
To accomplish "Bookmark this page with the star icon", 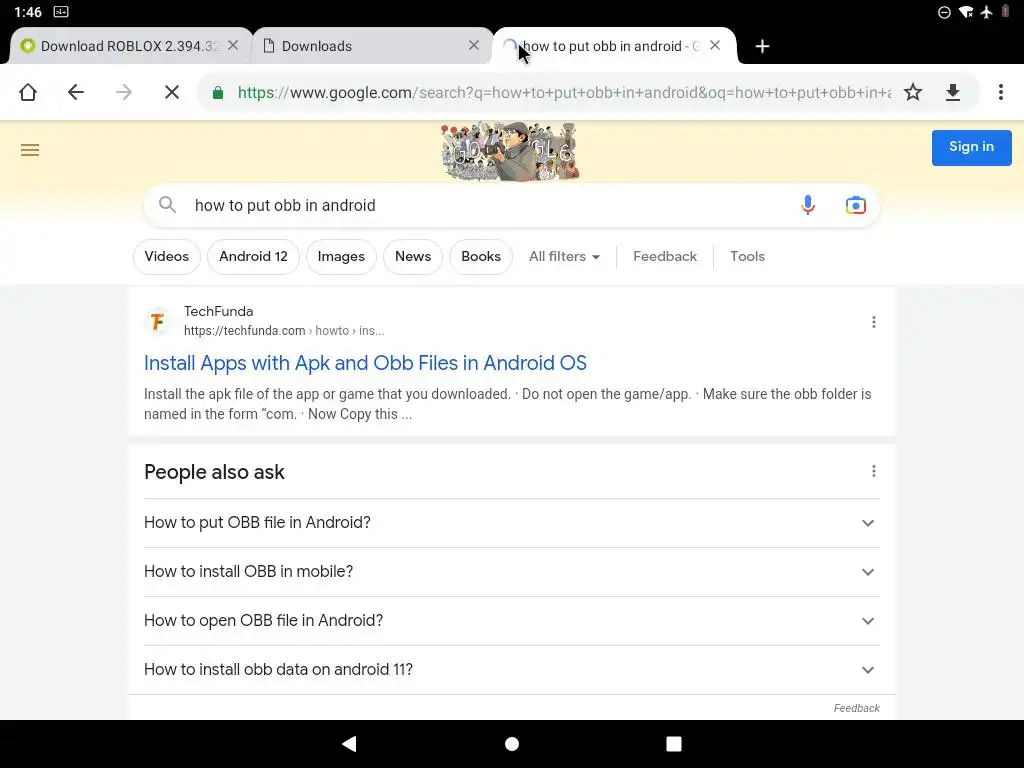I will [x=913, y=92].
